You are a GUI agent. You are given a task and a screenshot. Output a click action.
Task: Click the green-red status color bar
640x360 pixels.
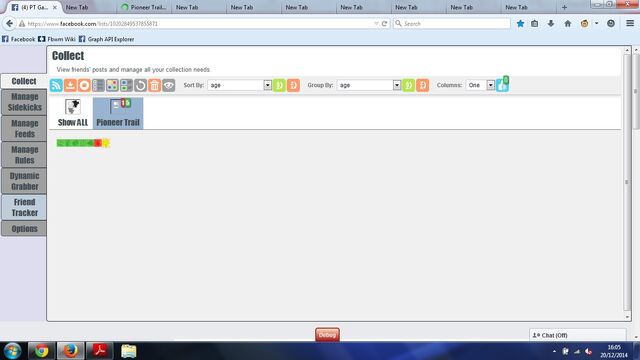83,143
